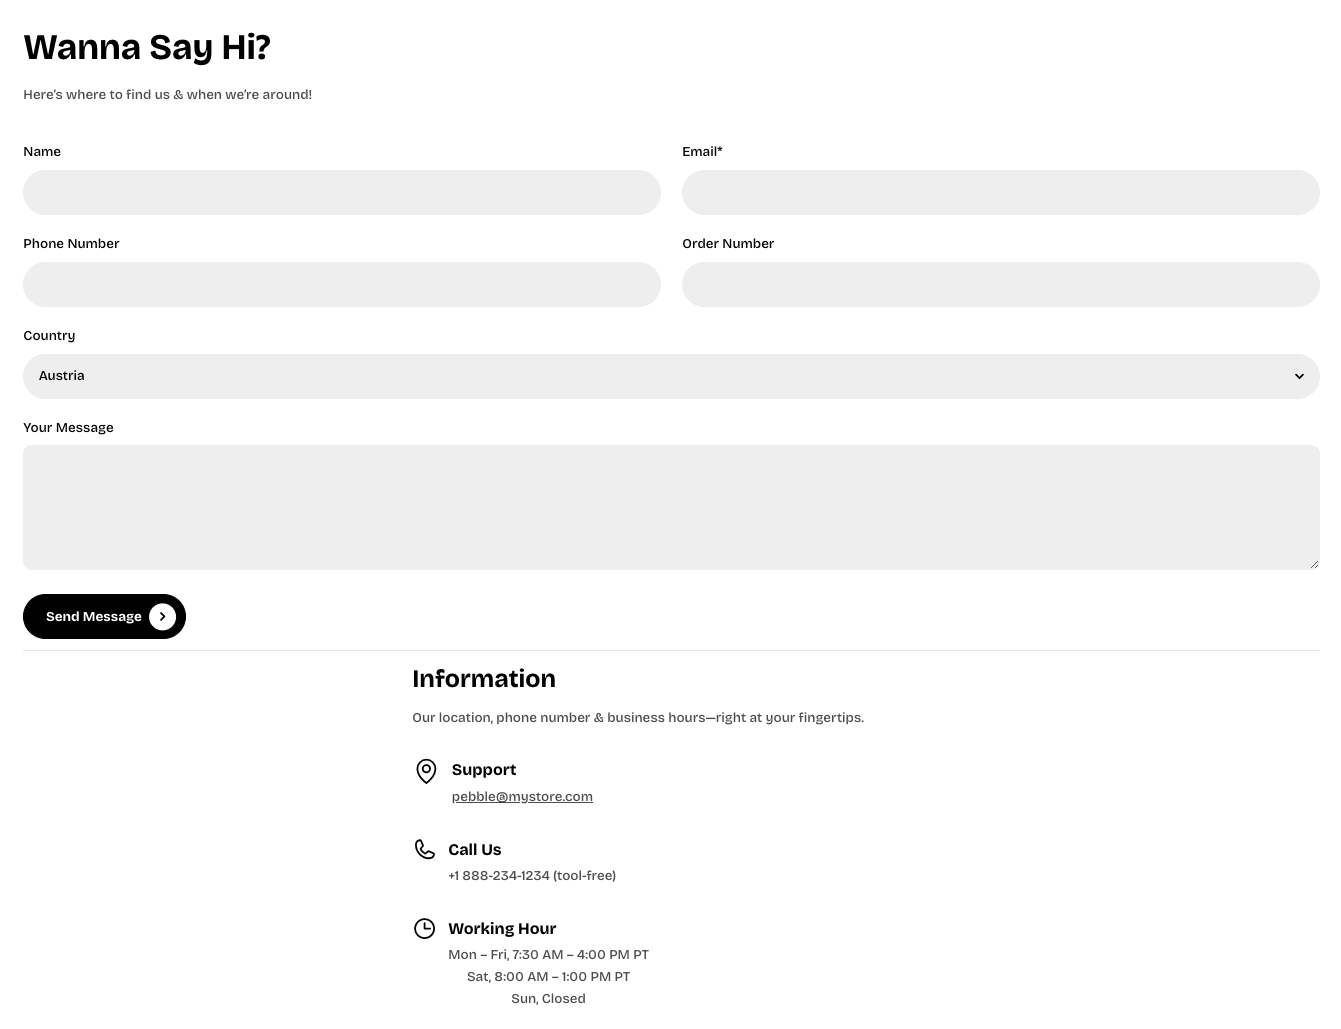Click into the Email text field
Viewport: 1341px width, 1029px height.
(x=1000, y=192)
